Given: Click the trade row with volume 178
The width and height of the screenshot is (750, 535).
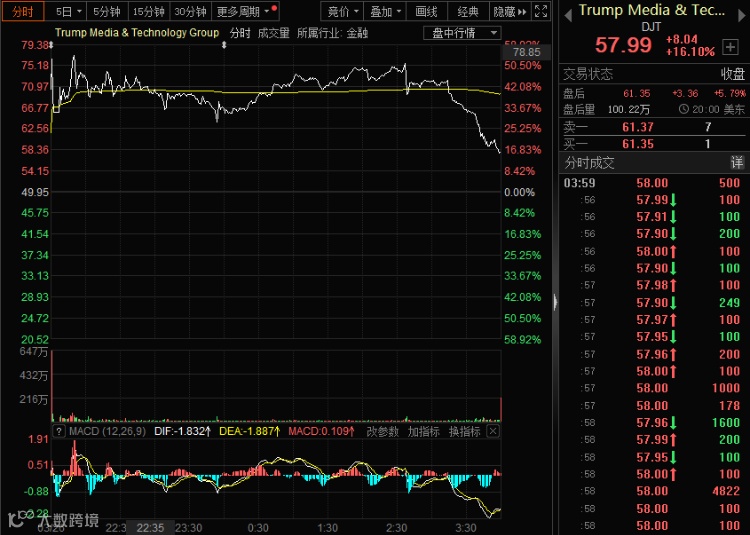Looking at the screenshot, I should click(x=654, y=405).
